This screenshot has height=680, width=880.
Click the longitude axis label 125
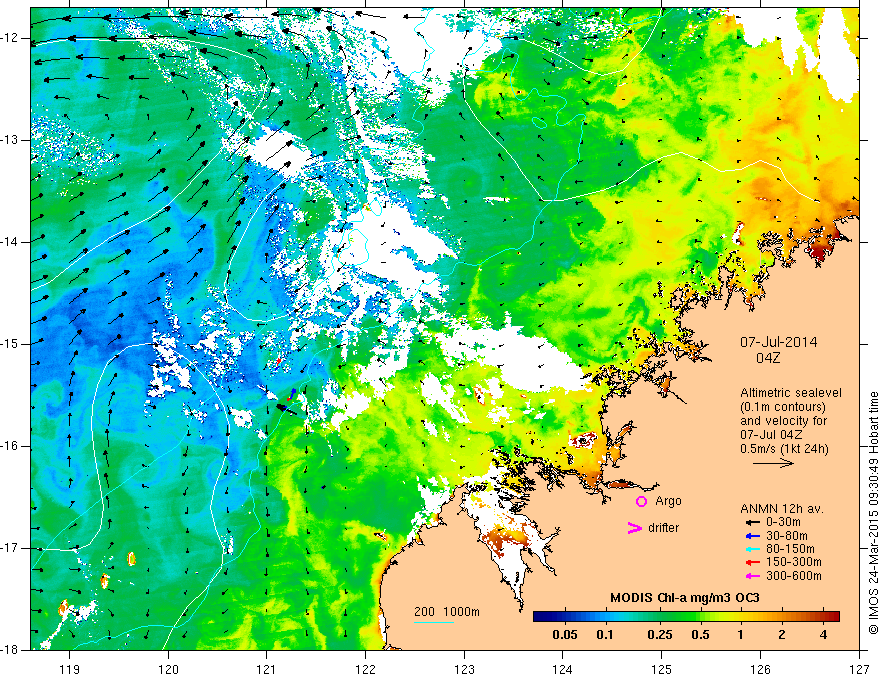tap(662, 669)
